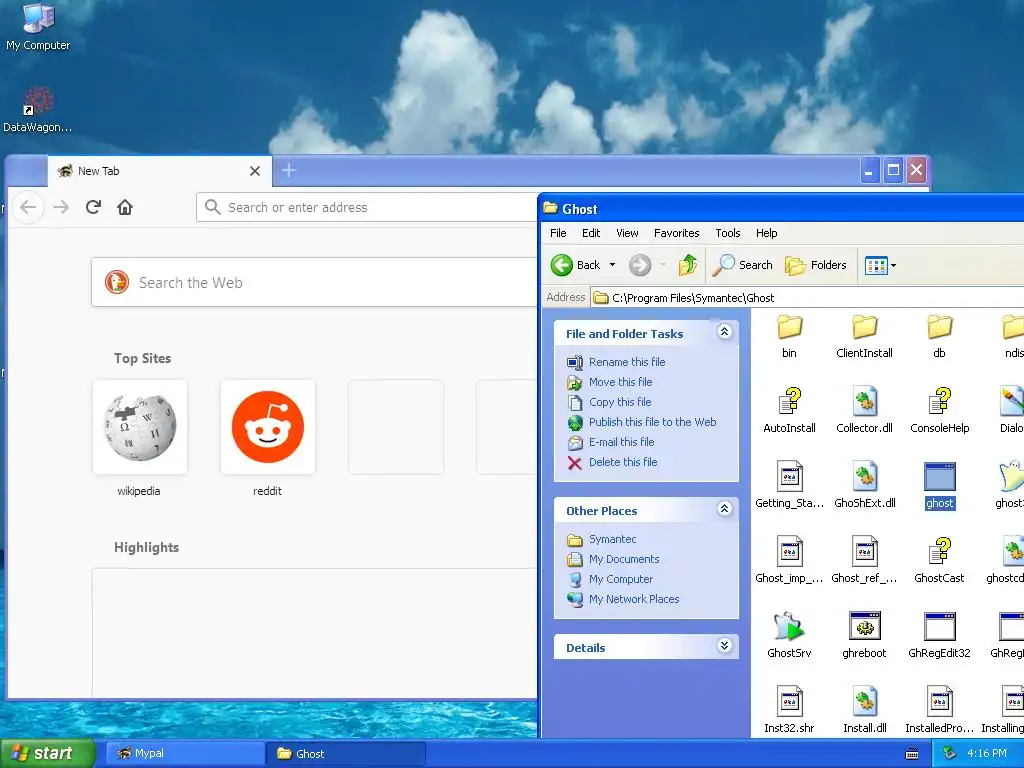This screenshot has width=1024, height=768.
Task: Click browser back arrow in Mypal
Action: coord(28,207)
